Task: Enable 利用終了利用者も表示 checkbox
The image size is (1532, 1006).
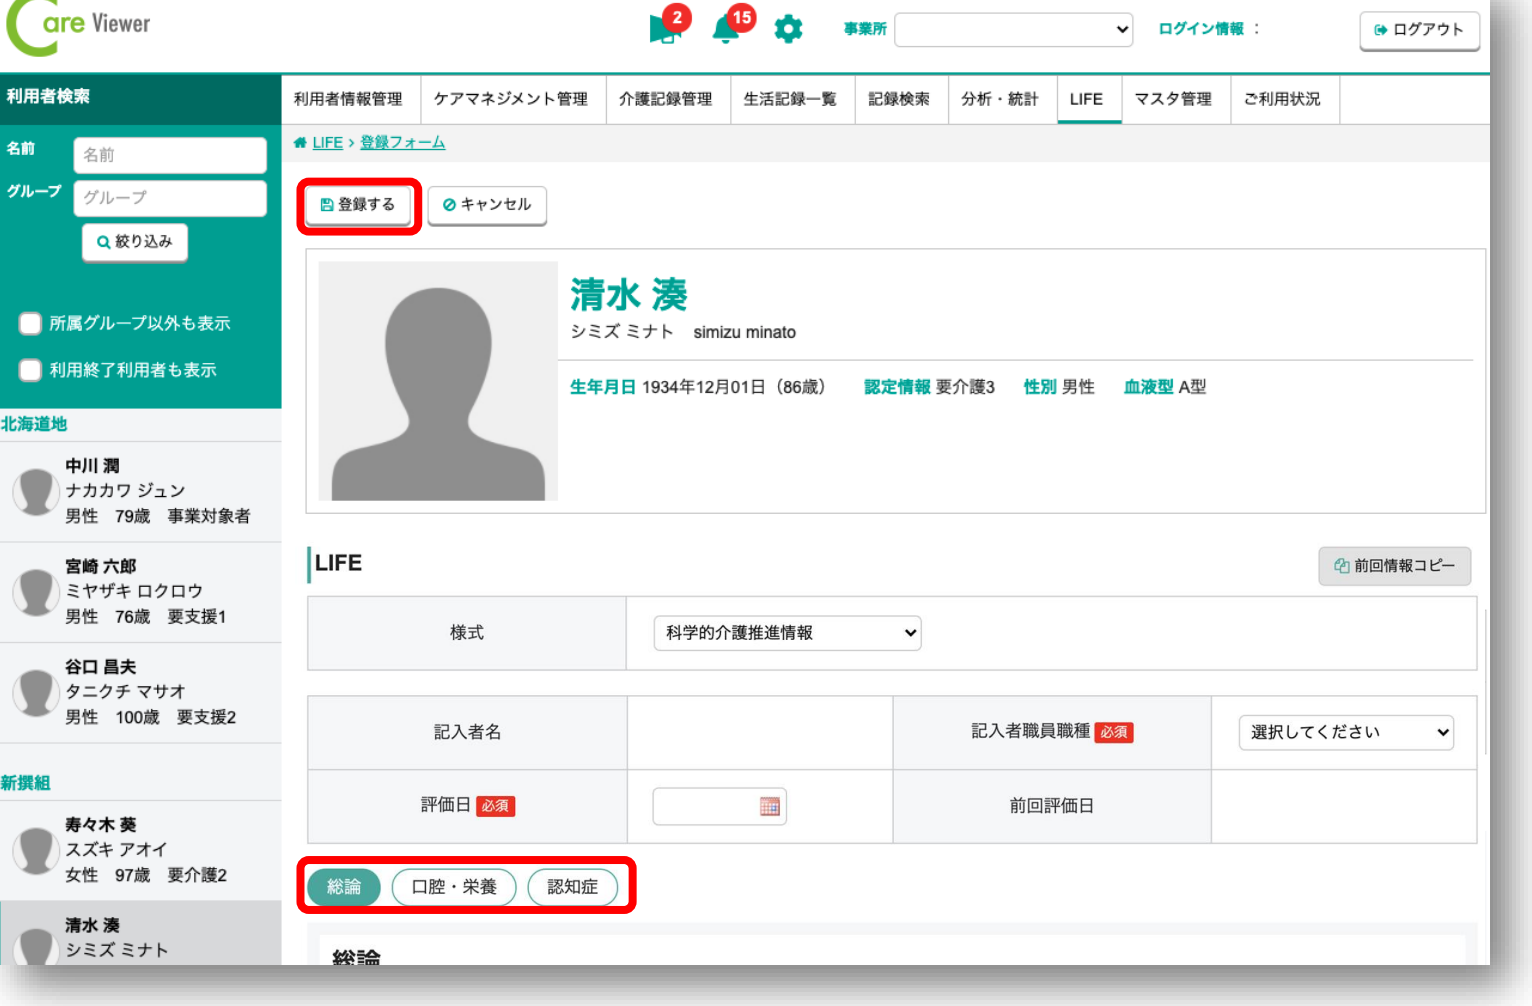Action: tap(31, 370)
